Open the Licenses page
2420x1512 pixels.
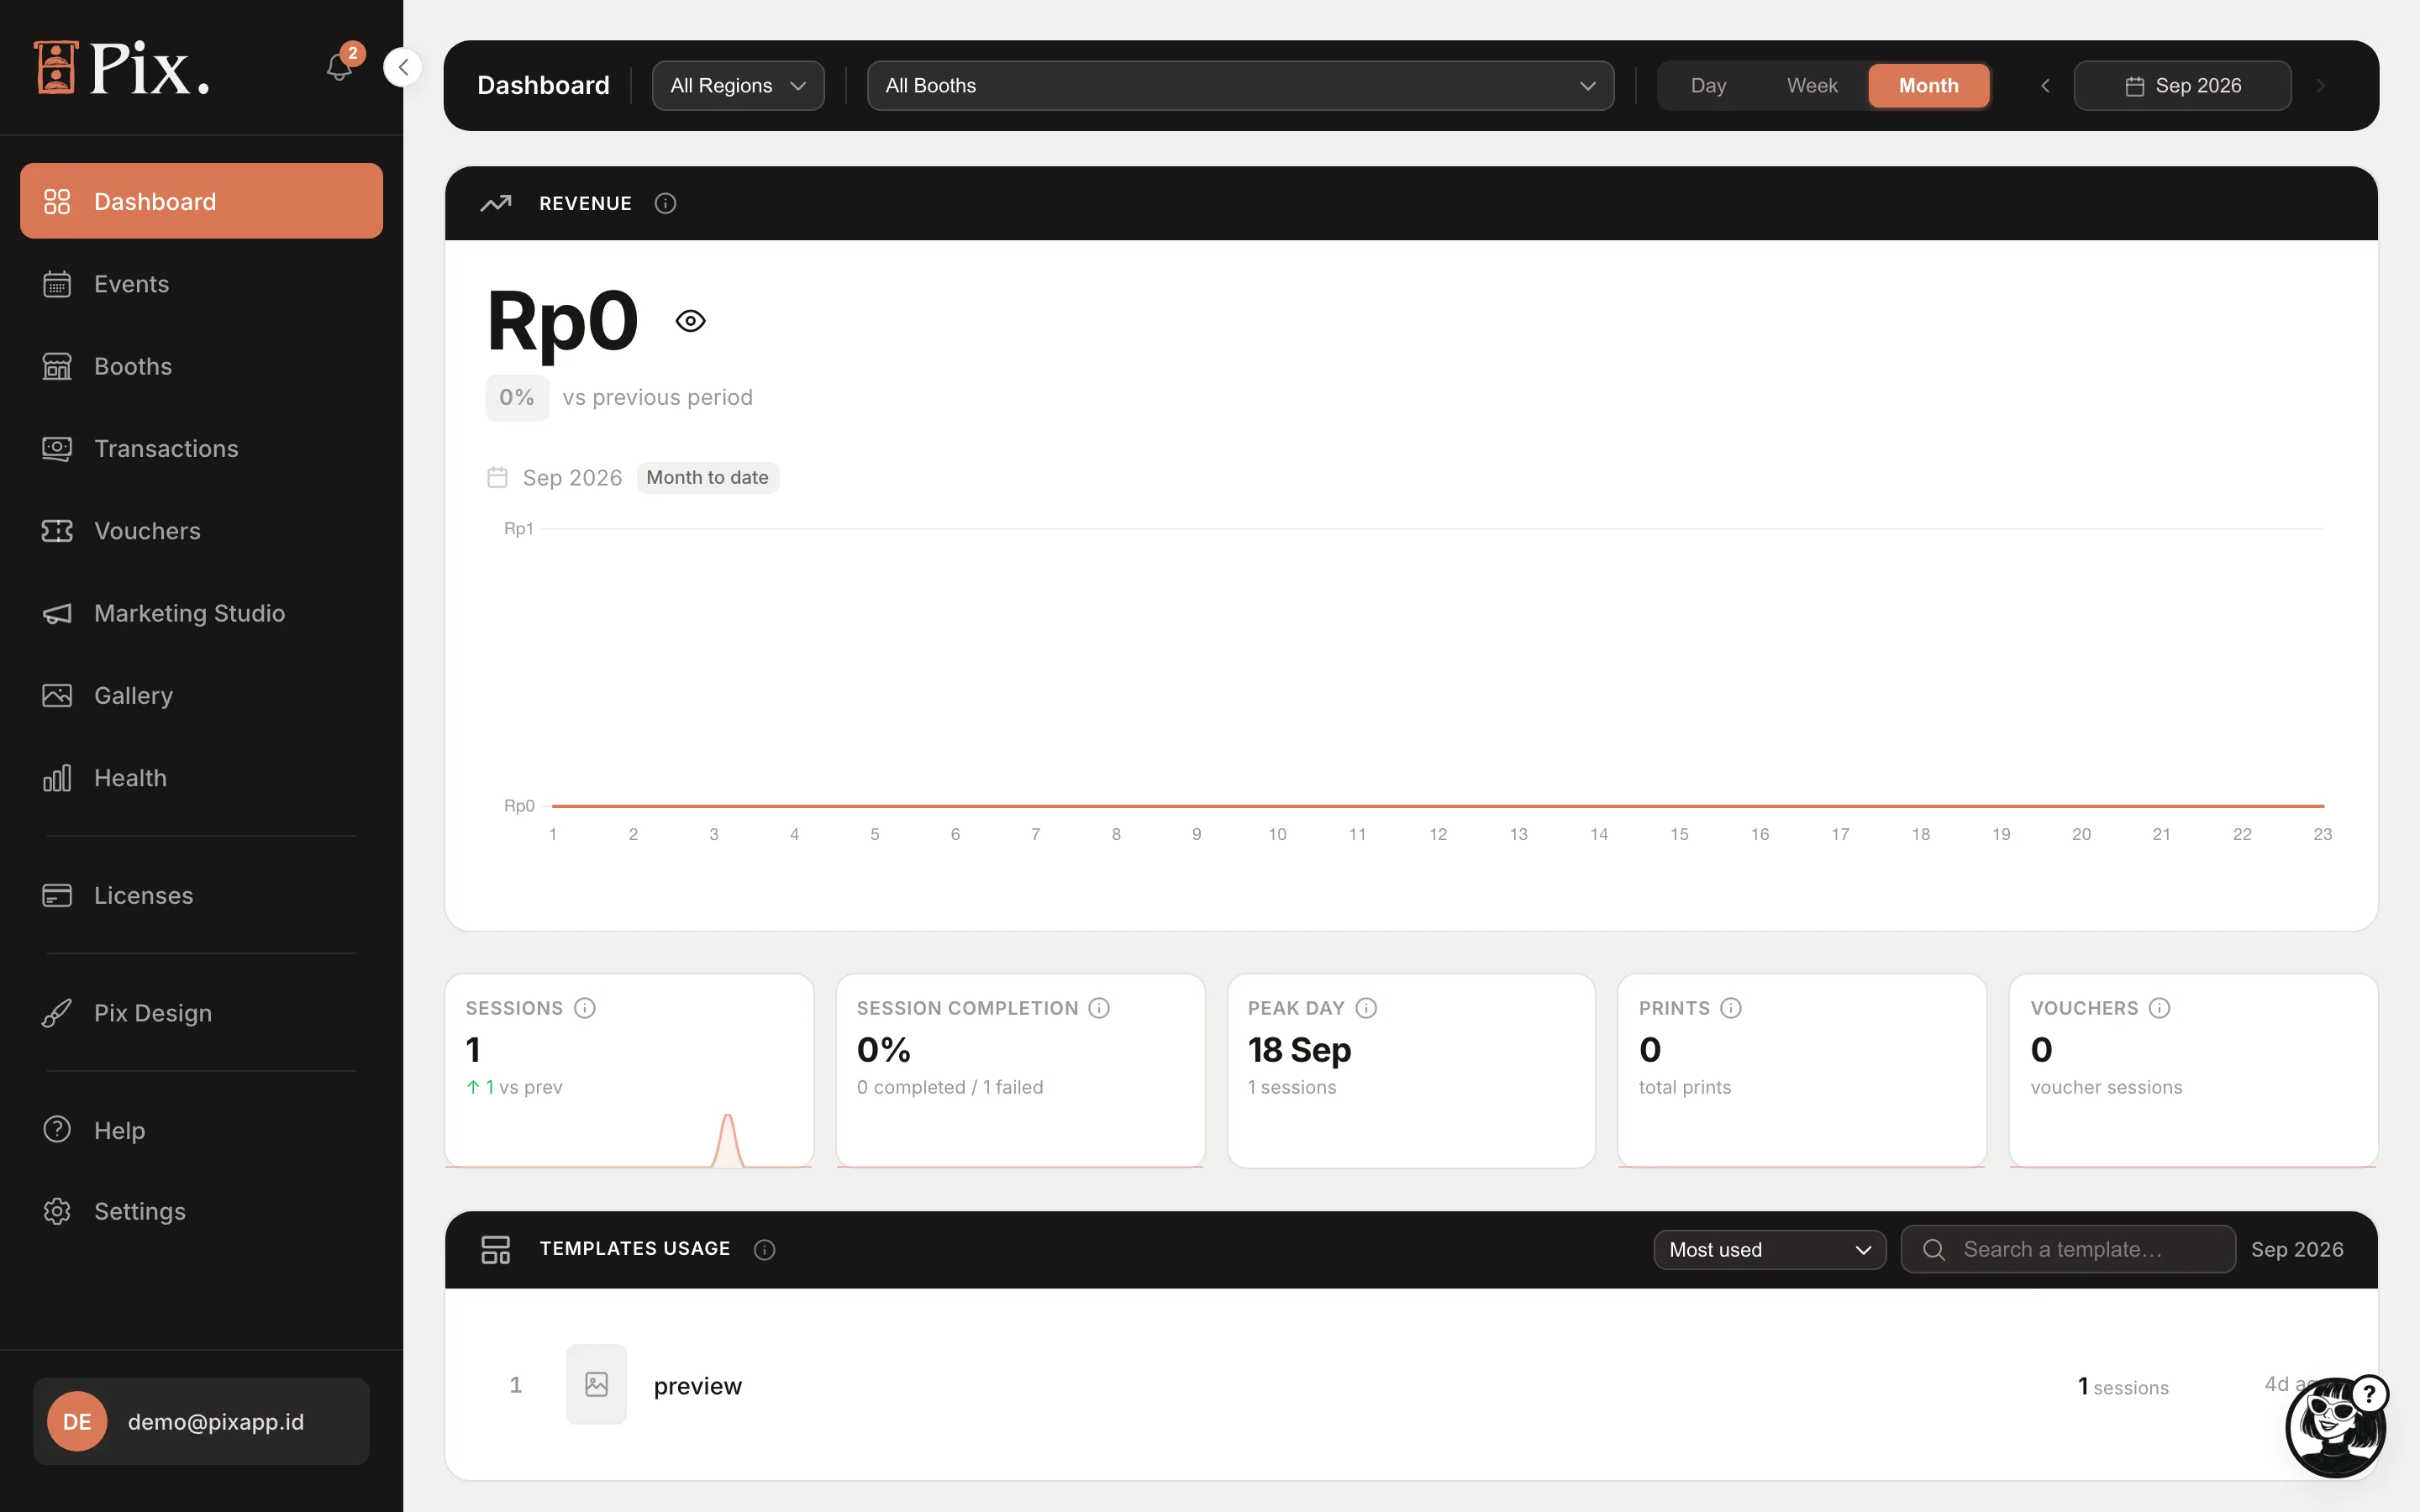tap(201, 895)
